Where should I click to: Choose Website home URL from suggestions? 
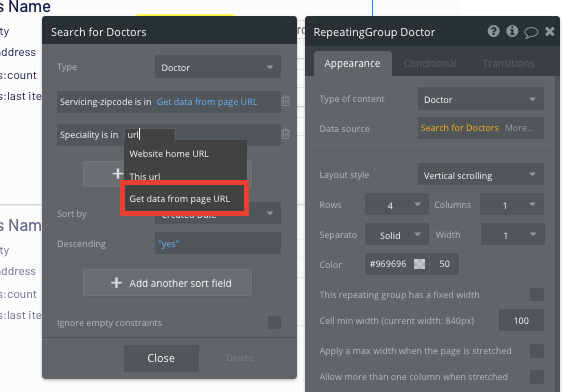(169, 154)
